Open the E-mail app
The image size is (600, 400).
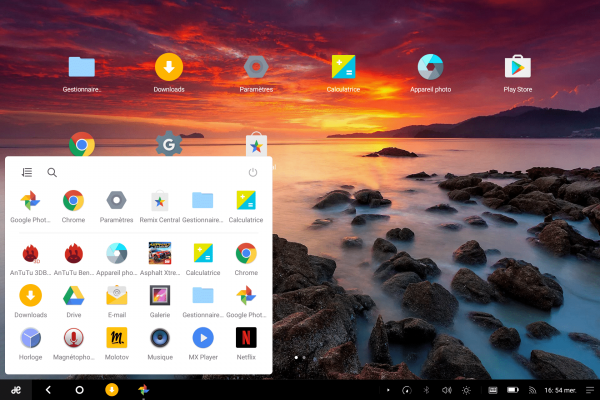click(x=117, y=296)
